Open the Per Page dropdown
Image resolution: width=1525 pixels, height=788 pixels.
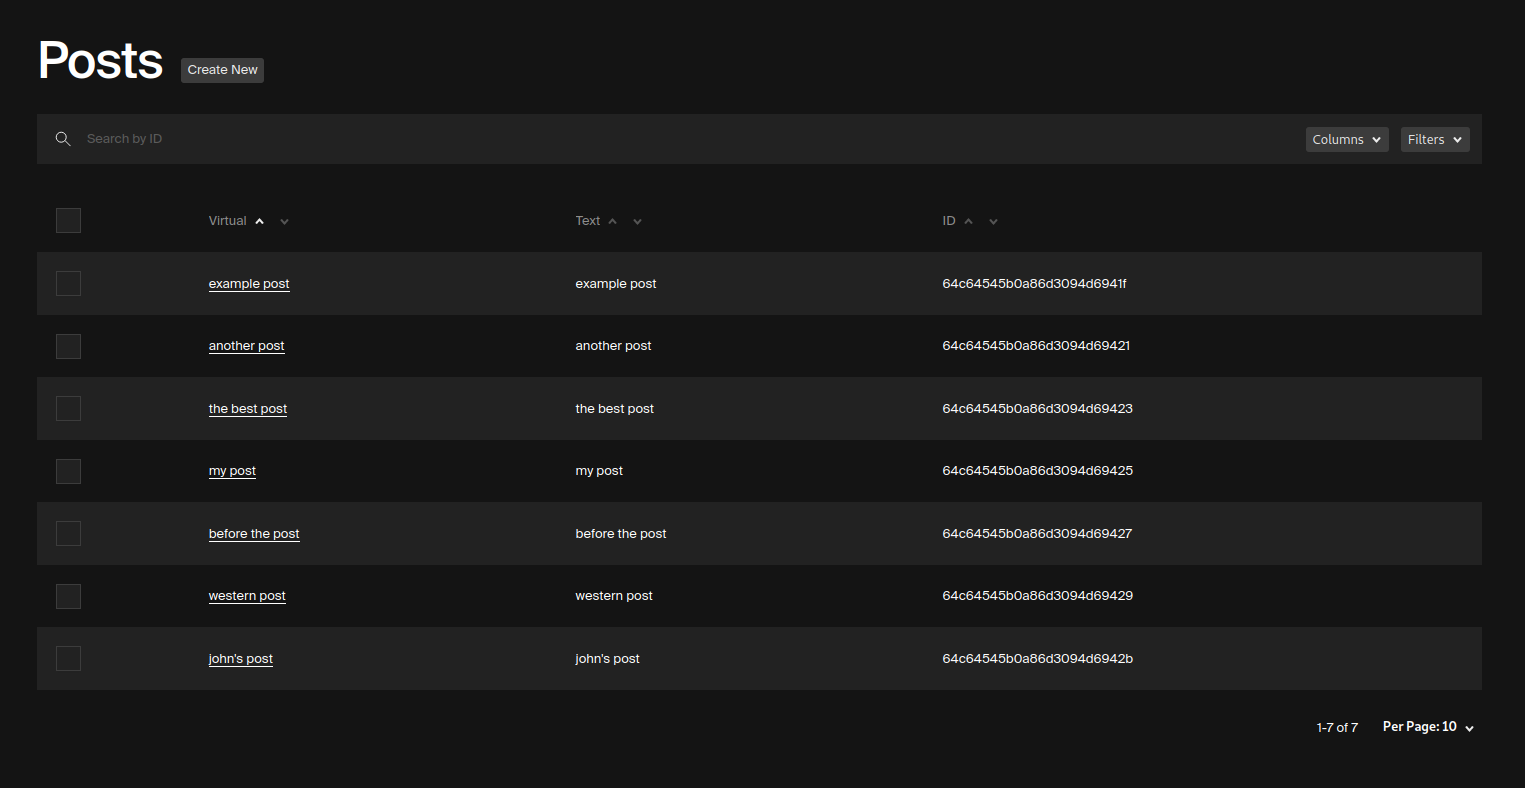pos(1428,726)
